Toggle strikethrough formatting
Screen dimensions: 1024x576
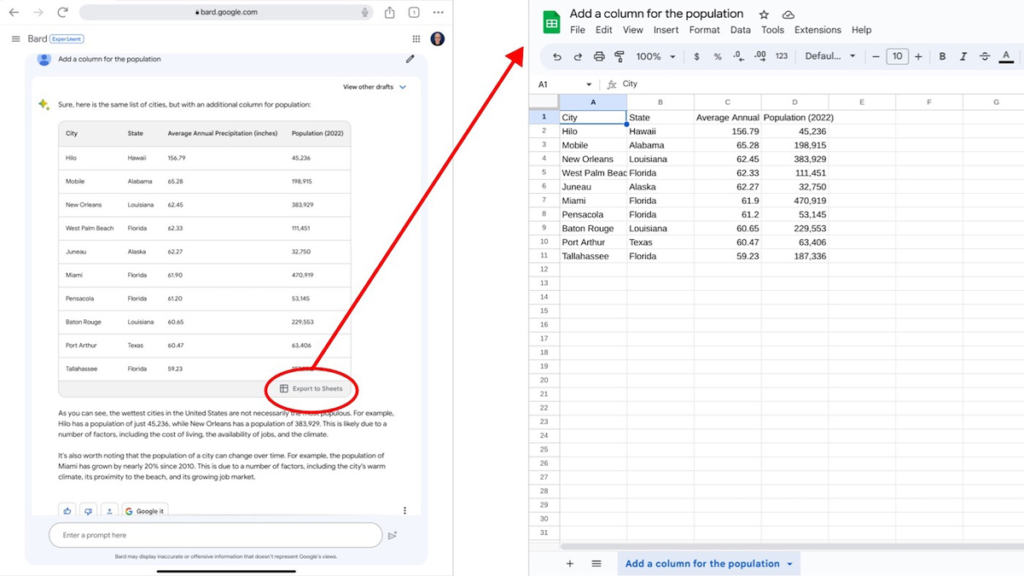point(985,57)
